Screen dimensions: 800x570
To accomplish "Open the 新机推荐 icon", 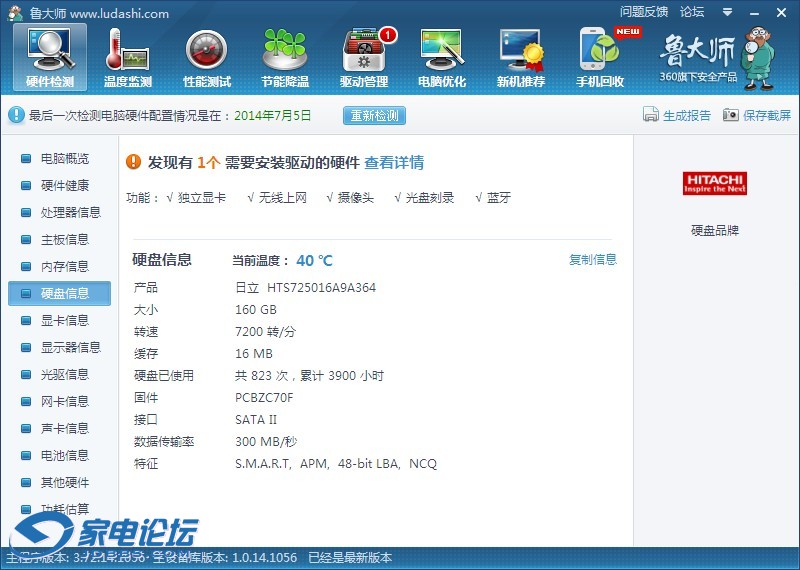I will click(x=521, y=56).
